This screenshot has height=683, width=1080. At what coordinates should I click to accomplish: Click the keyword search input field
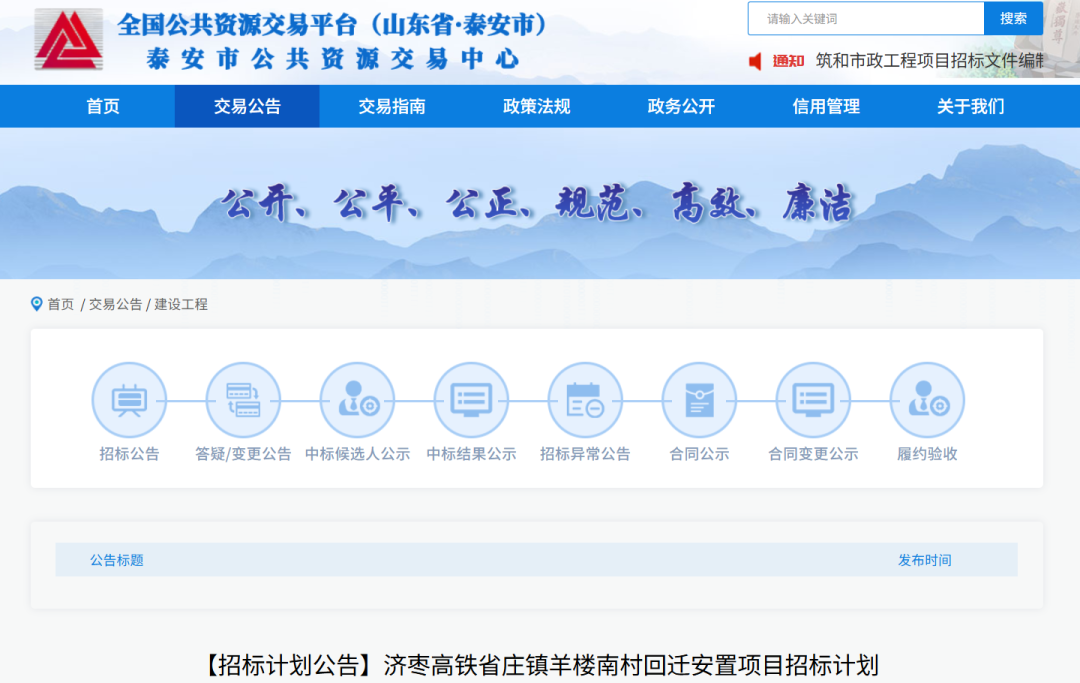click(866, 19)
